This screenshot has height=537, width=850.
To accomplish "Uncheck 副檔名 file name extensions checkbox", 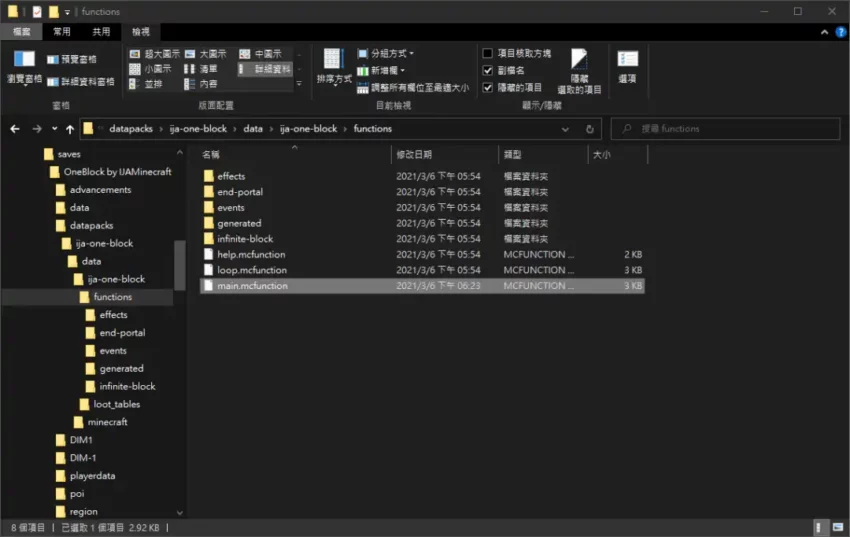I will tap(487, 70).
